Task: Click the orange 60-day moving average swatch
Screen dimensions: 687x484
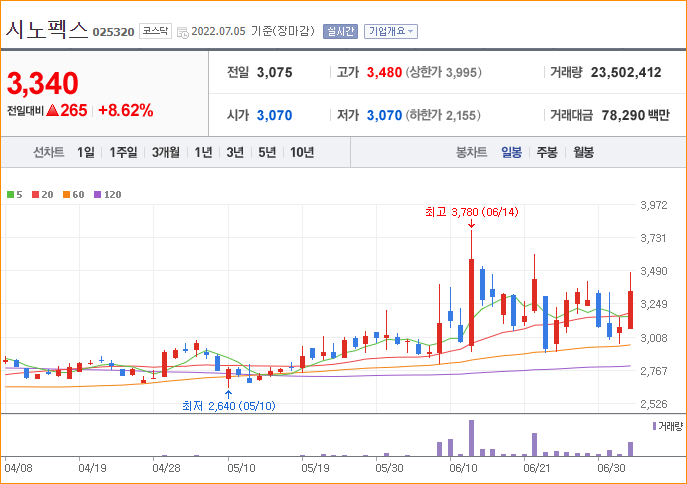Action: pos(67,194)
